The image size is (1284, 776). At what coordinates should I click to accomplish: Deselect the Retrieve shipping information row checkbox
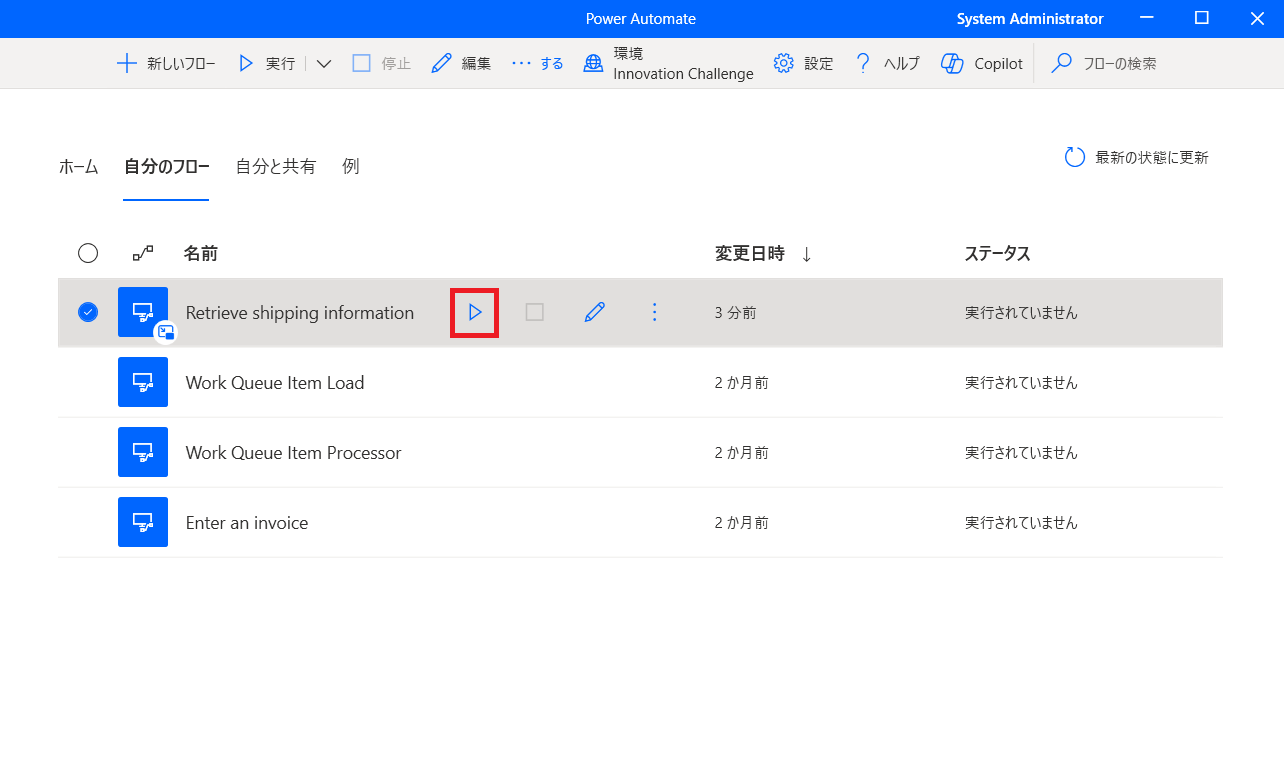point(88,312)
